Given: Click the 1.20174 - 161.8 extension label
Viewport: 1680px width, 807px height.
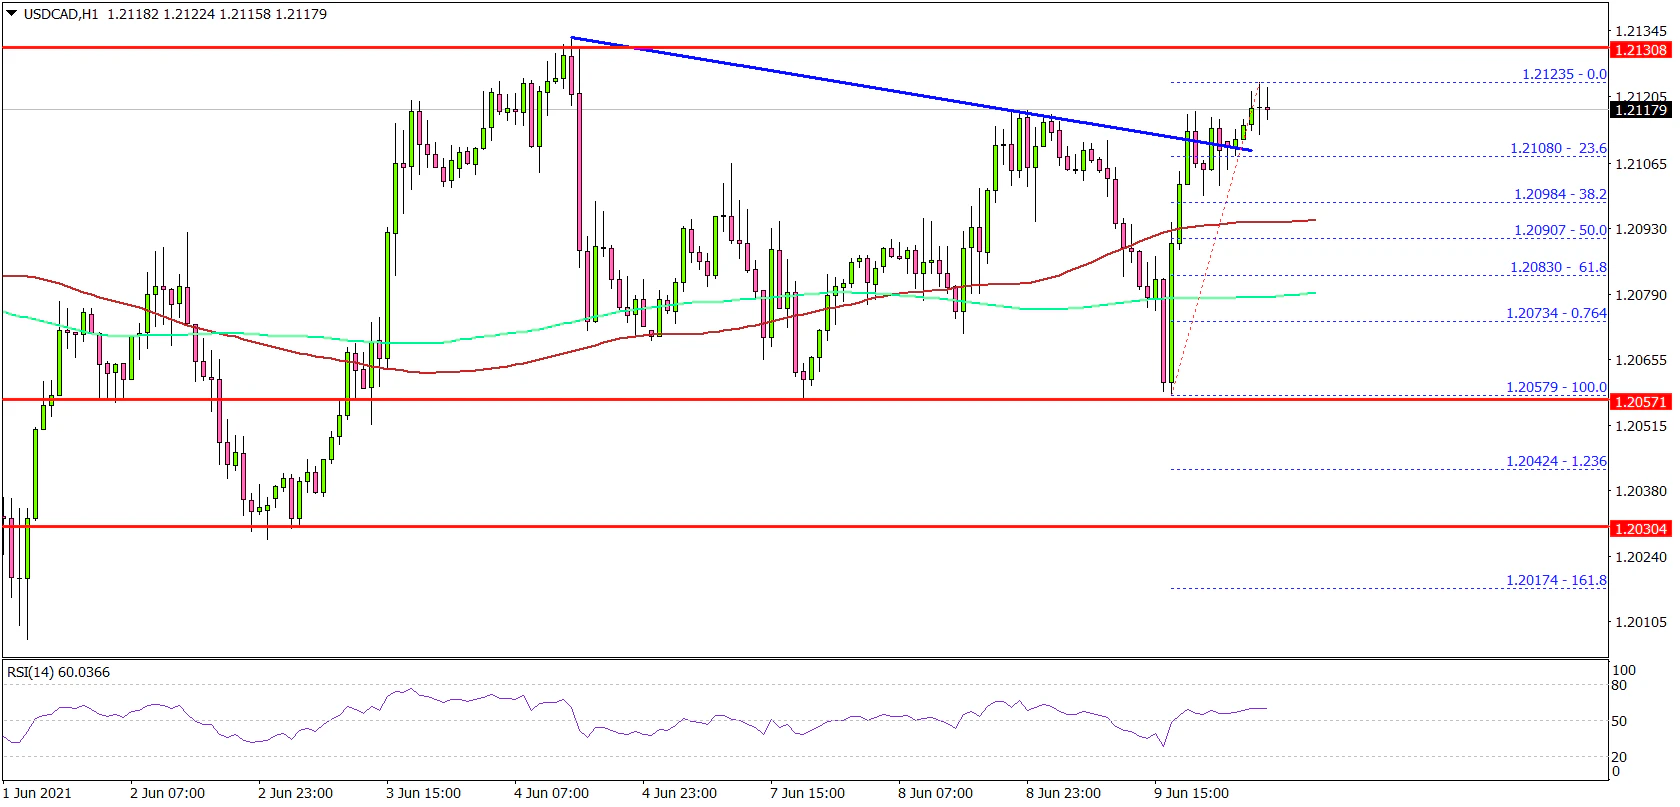Looking at the screenshot, I should (x=1556, y=580).
